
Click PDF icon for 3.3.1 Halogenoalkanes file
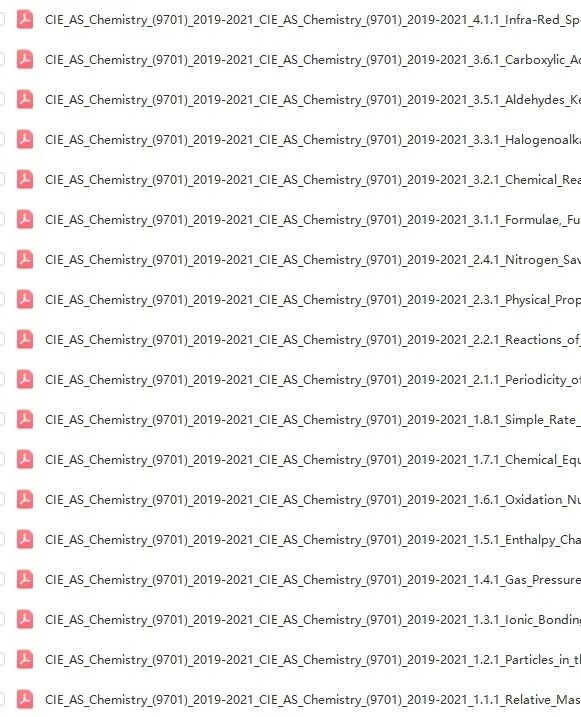pyautogui.click(x=25, y=139)
